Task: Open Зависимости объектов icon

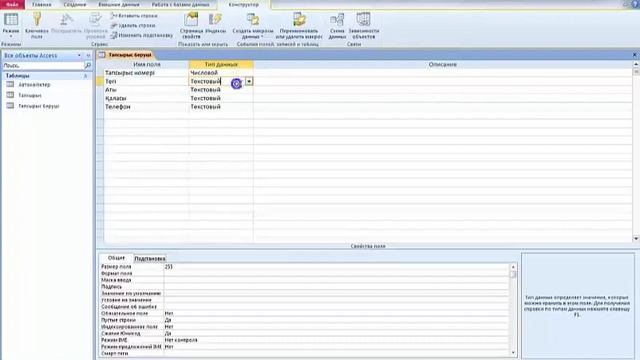Action: point(363,19)
